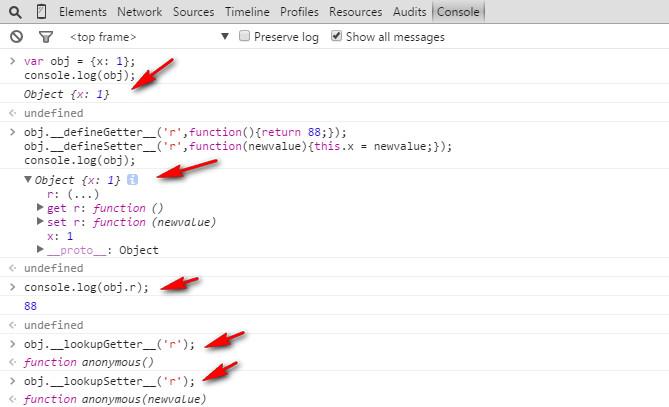Click the logged value 88
This screenshot has width=669, height=407.
pos(30,306)
